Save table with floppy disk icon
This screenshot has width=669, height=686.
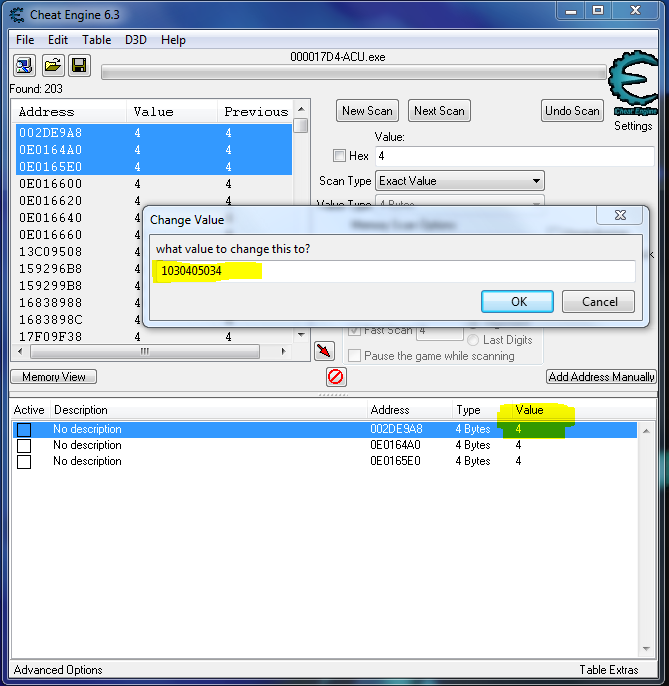(x=79, y=66)
